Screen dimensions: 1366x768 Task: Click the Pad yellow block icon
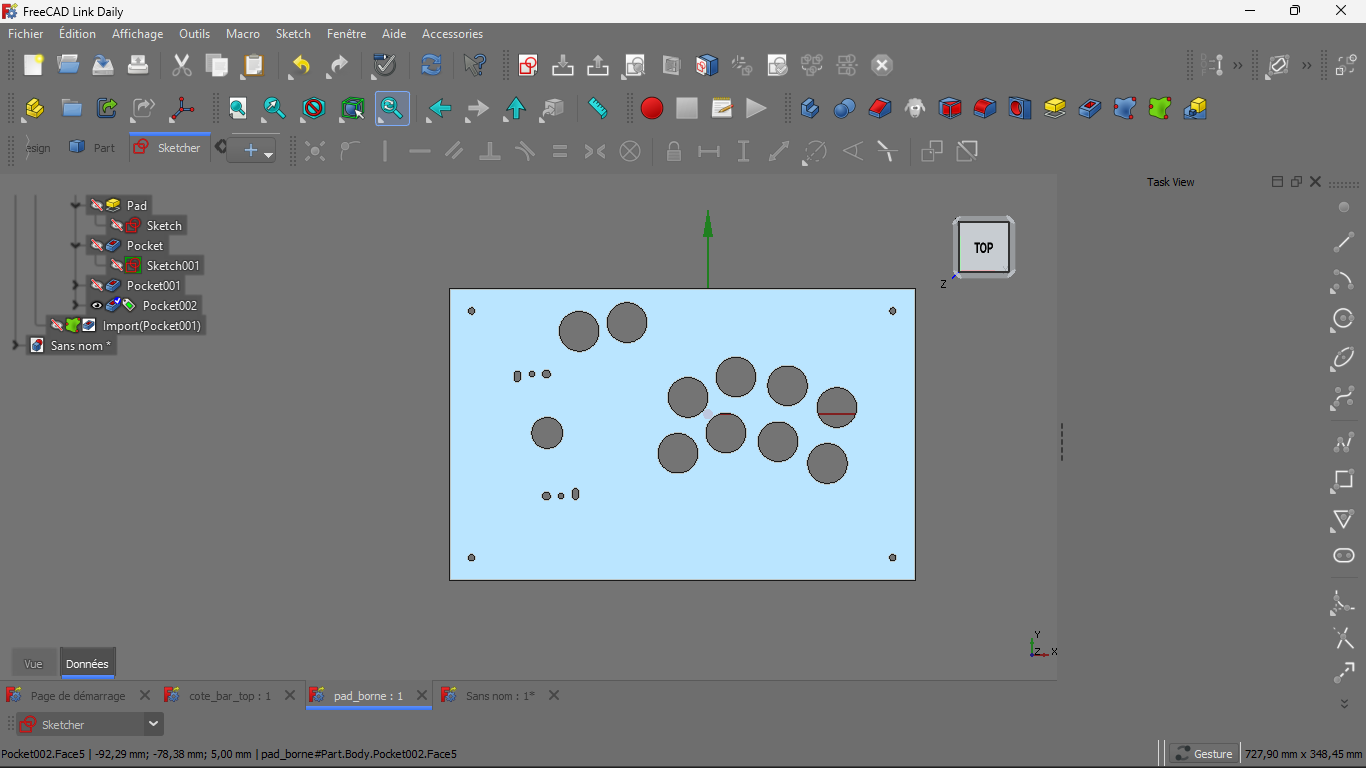pos(1055,108)
